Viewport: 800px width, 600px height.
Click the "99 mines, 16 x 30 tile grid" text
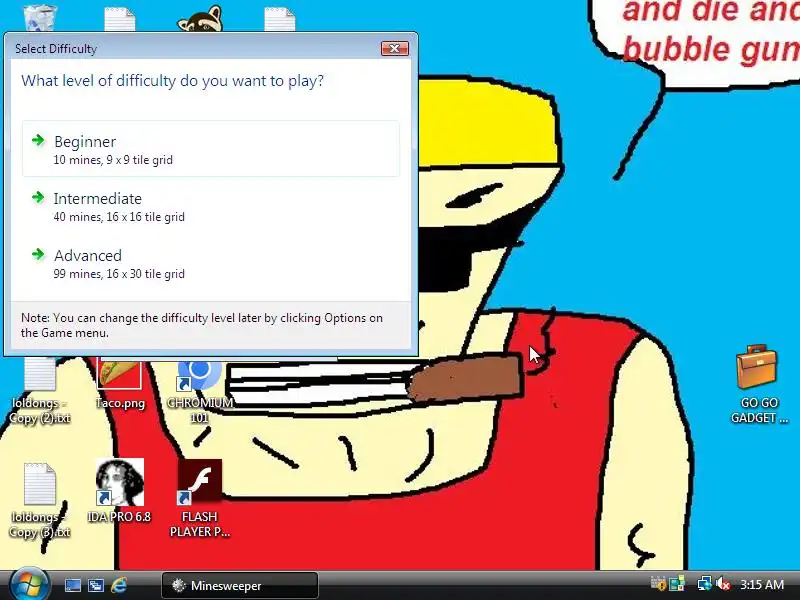(x=119, y=274)
